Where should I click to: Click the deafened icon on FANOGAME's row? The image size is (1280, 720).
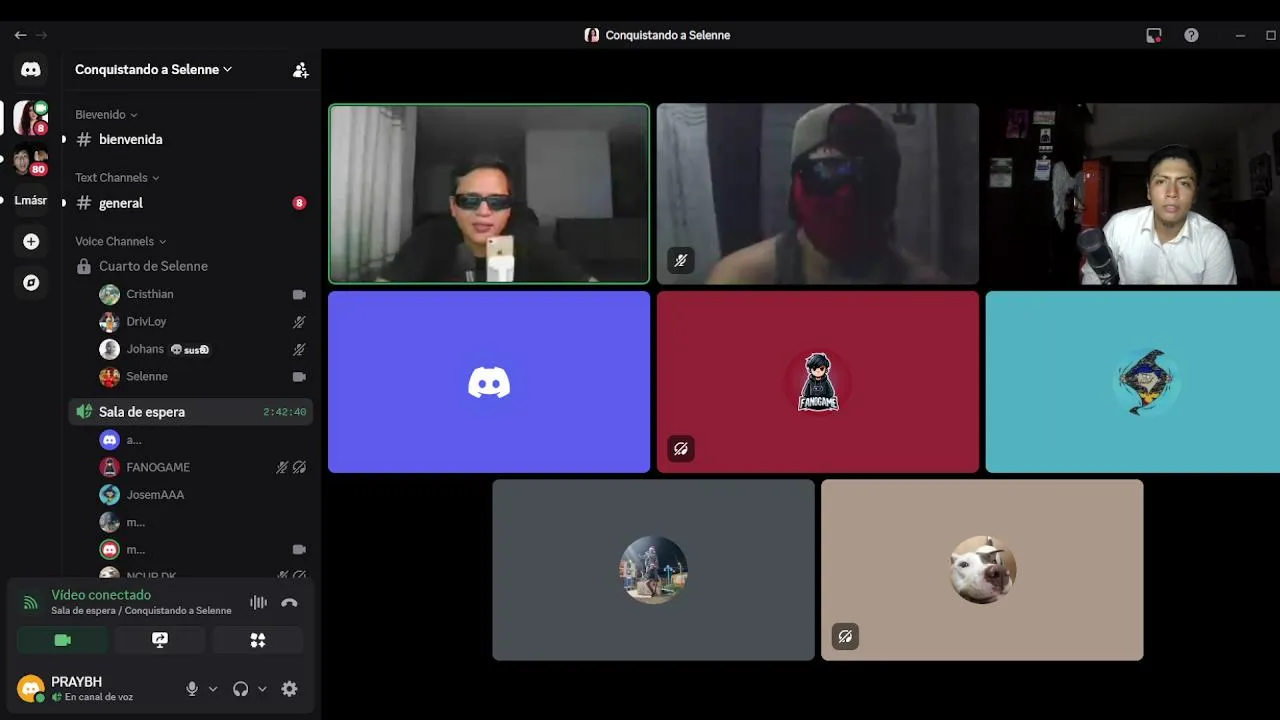[x=299, y=467]
